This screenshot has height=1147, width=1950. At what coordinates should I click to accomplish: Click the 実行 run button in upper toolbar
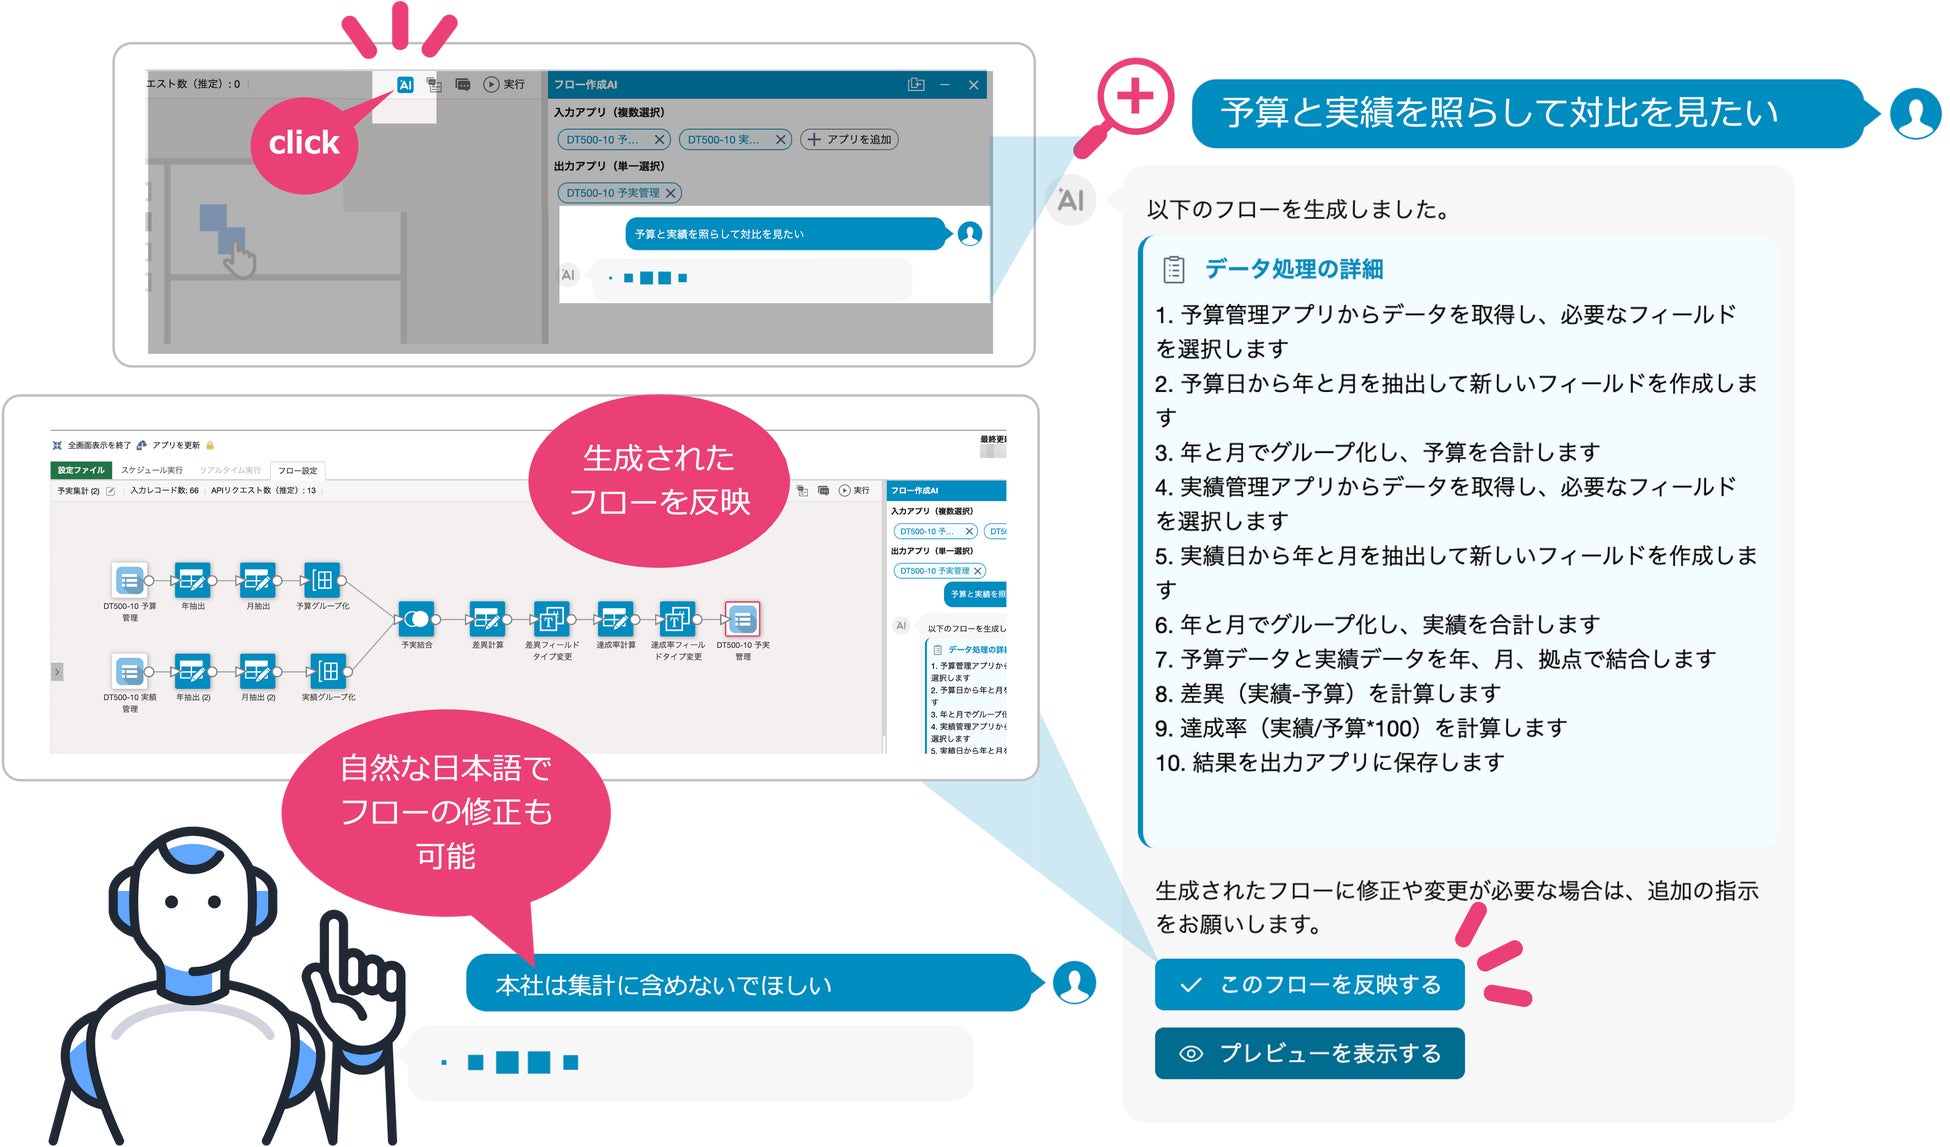pos(505,85)
